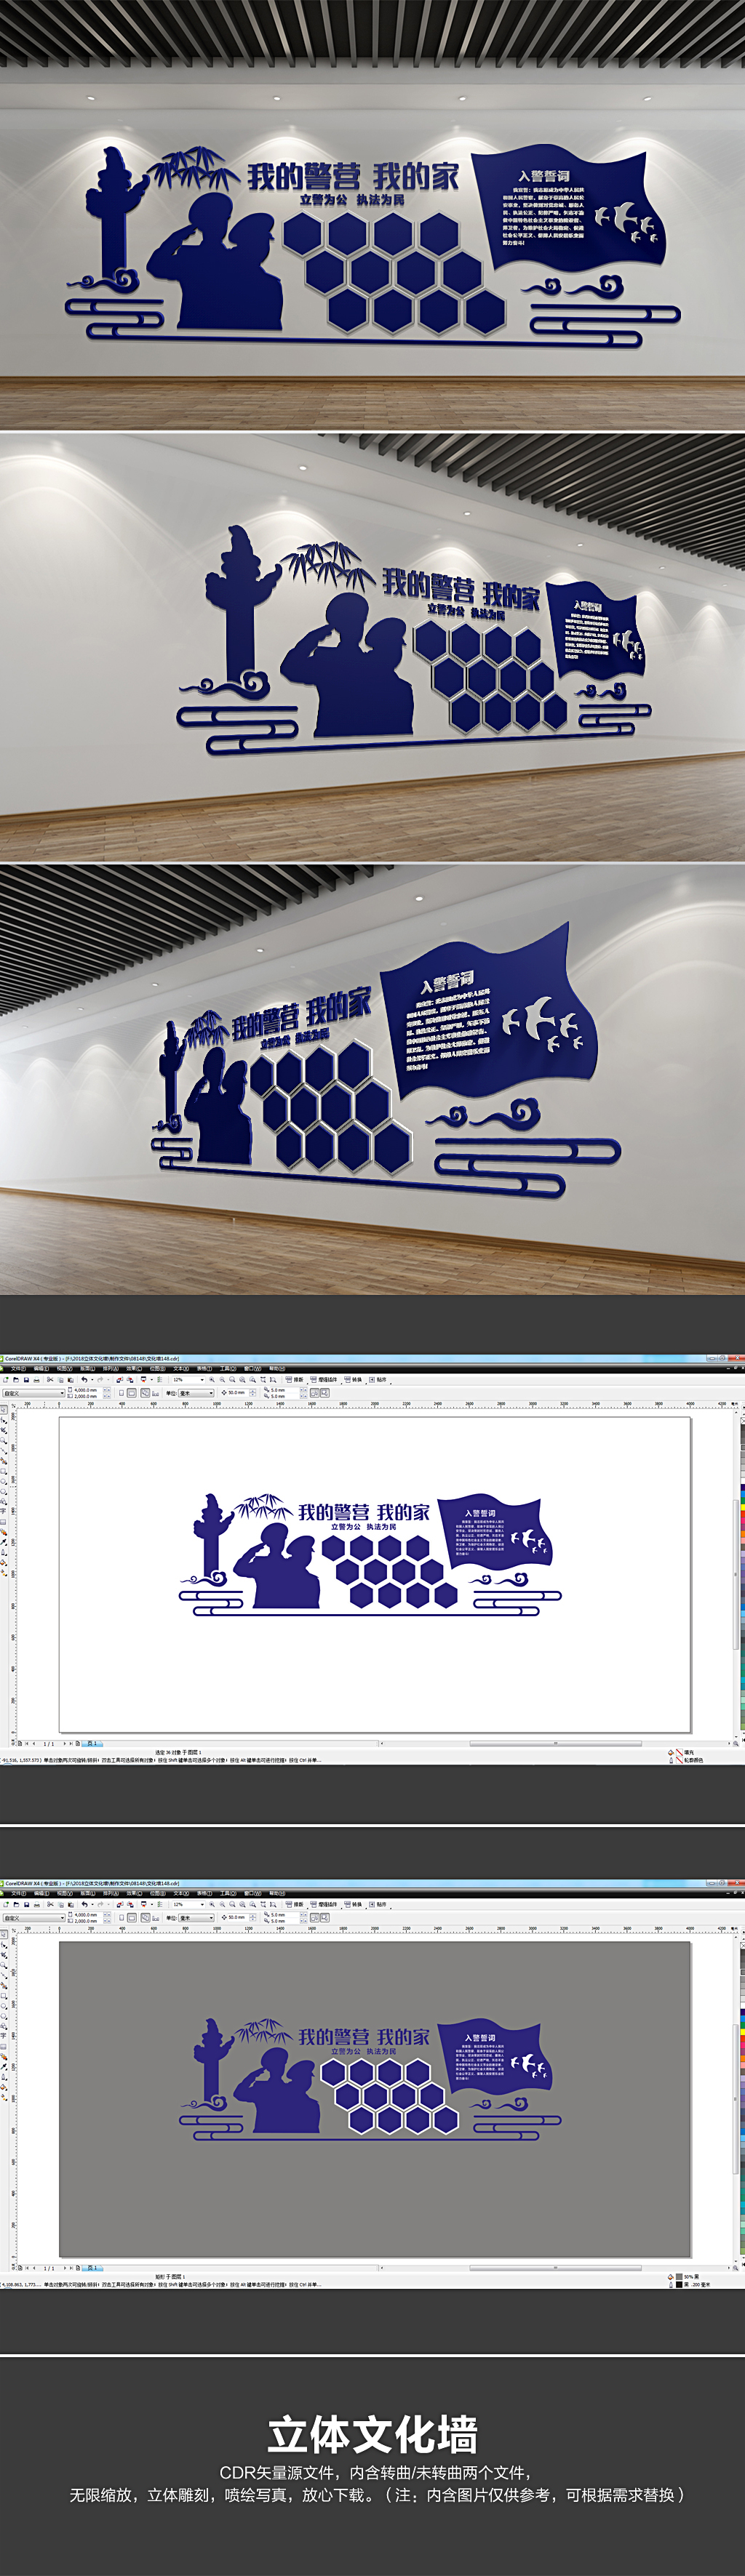Viewport: 745px width, 2576px height.
Task: Open 位图 menu in white-canvas CorelDRAW window
Action: [x=157, y=1369]
